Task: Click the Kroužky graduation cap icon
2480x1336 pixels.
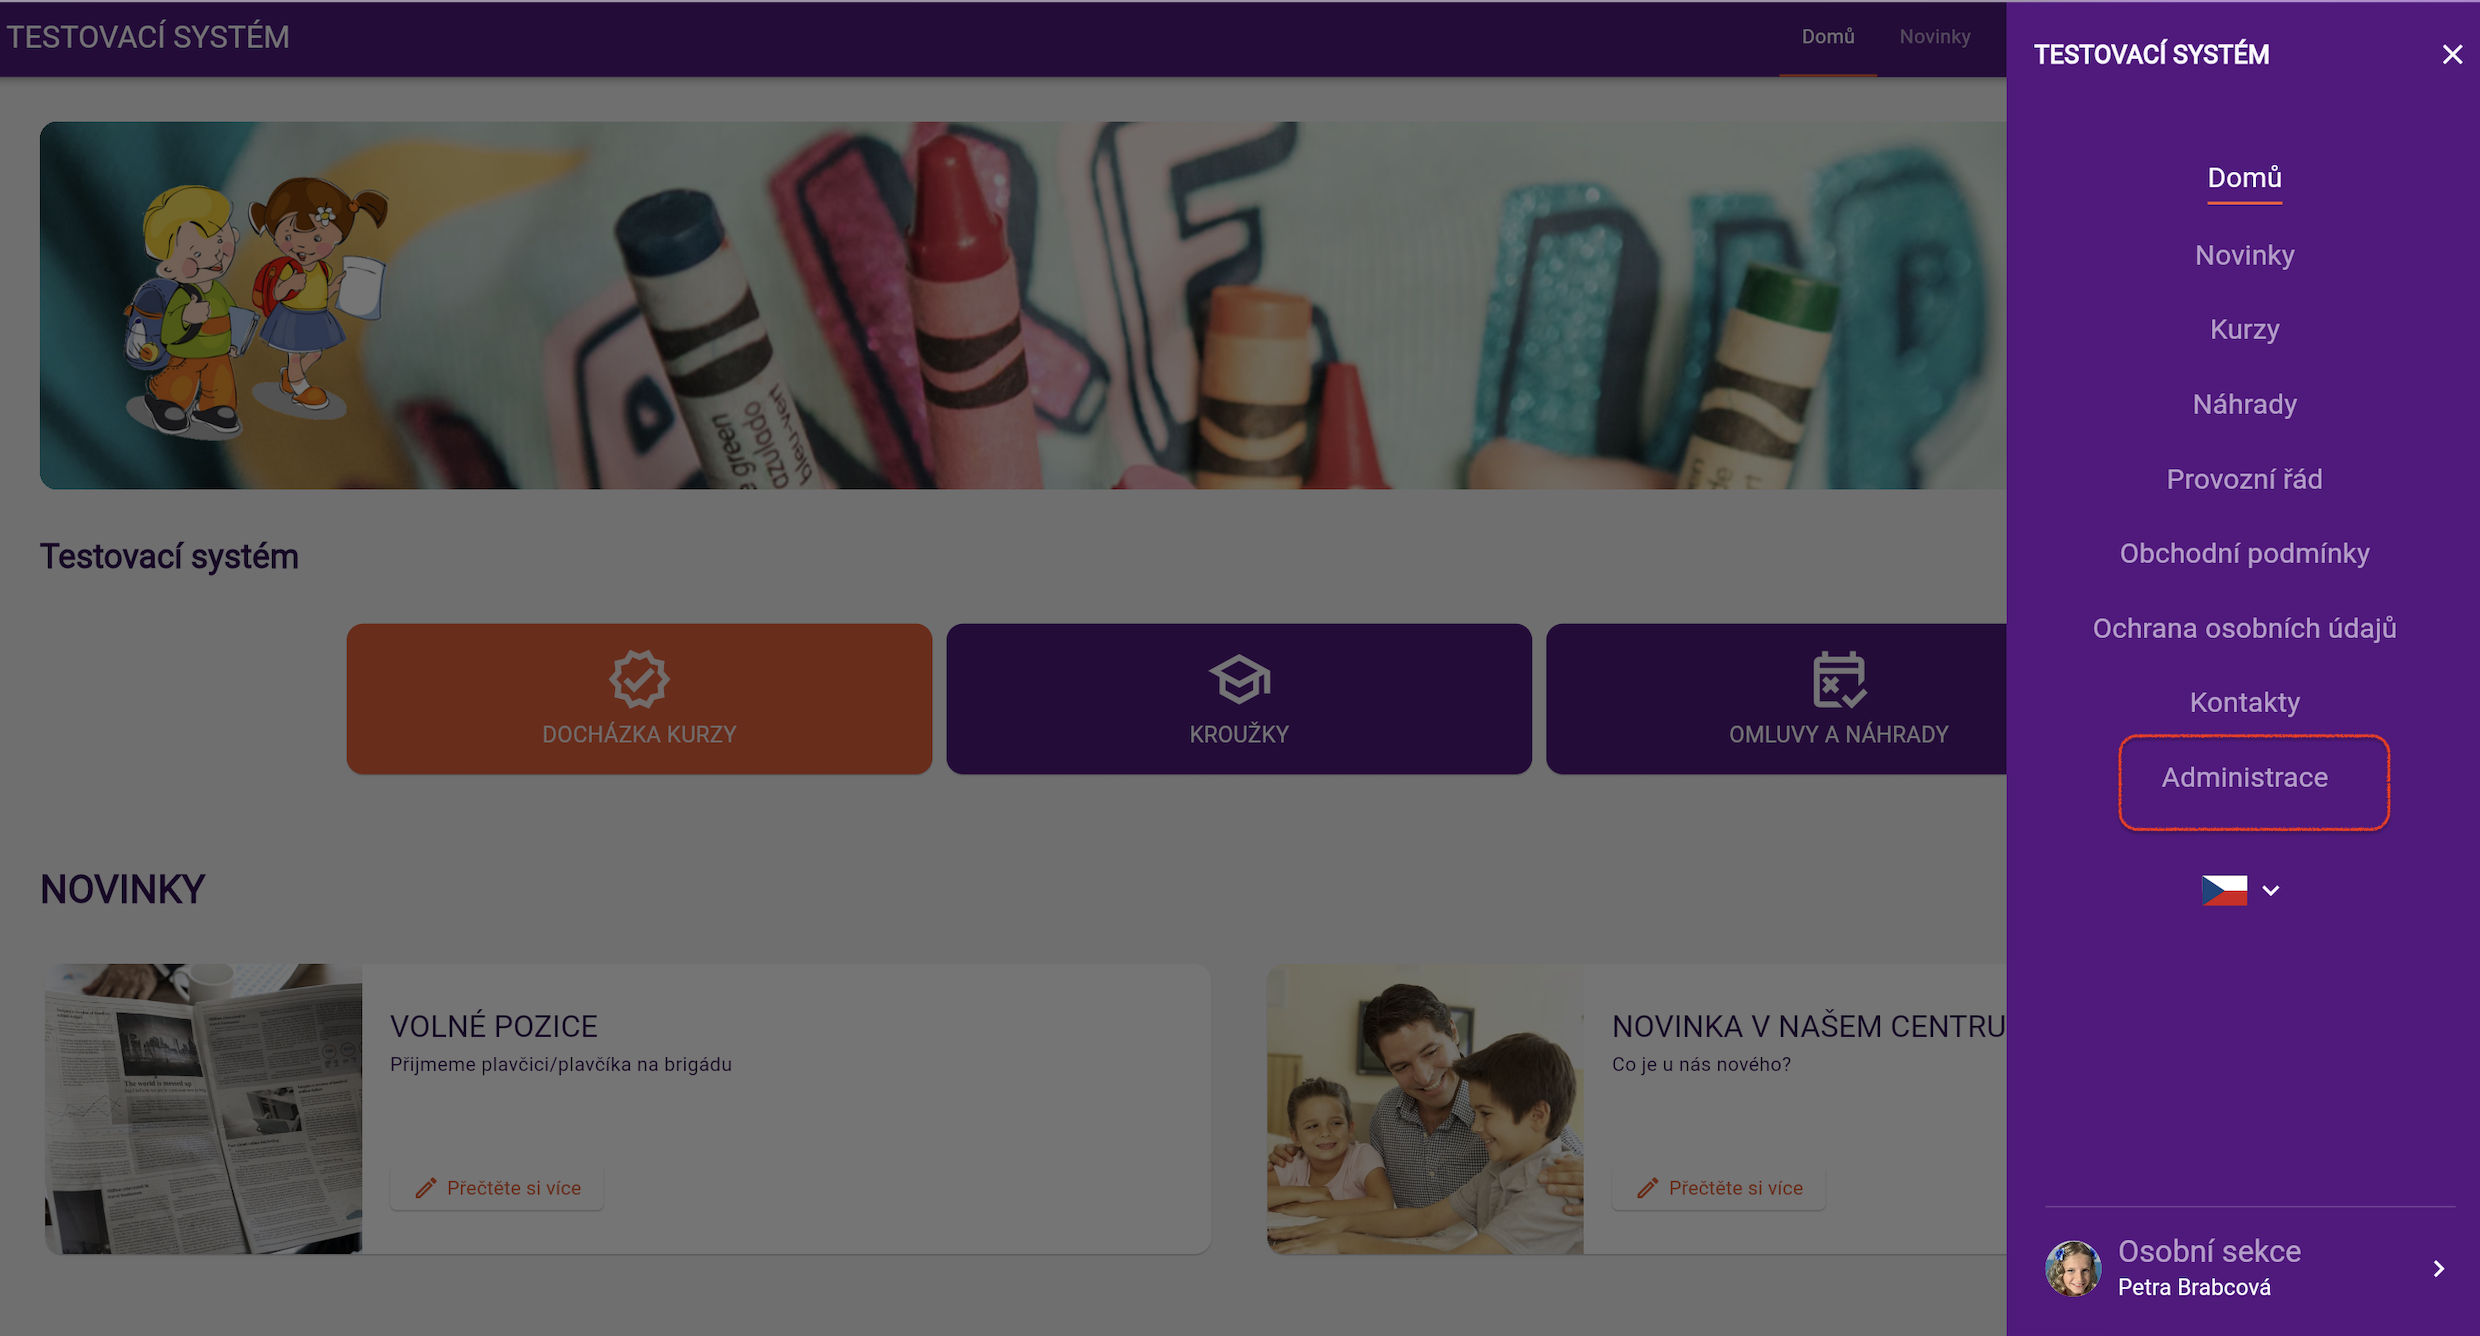Action: click(1239, 679)
